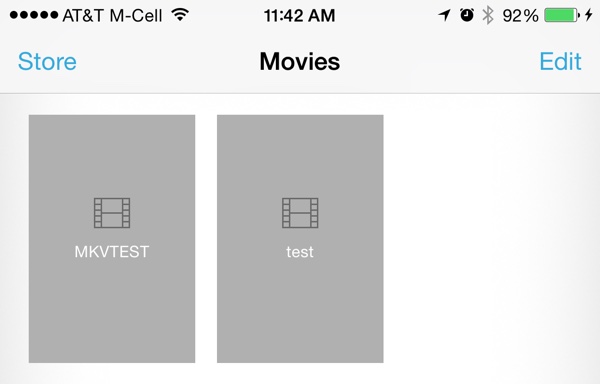Tap the green battery icon
This screenshot has height=384, width=600.
coord(562,15)
